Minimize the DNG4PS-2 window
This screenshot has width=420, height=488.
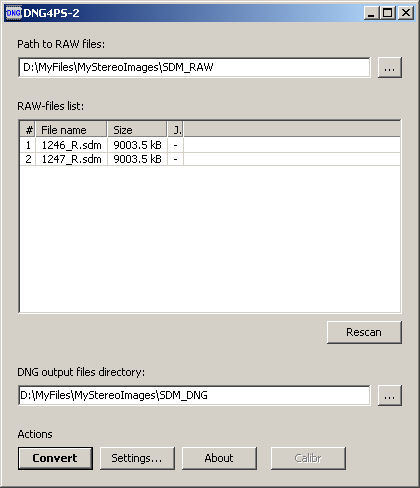pos(371,13)
